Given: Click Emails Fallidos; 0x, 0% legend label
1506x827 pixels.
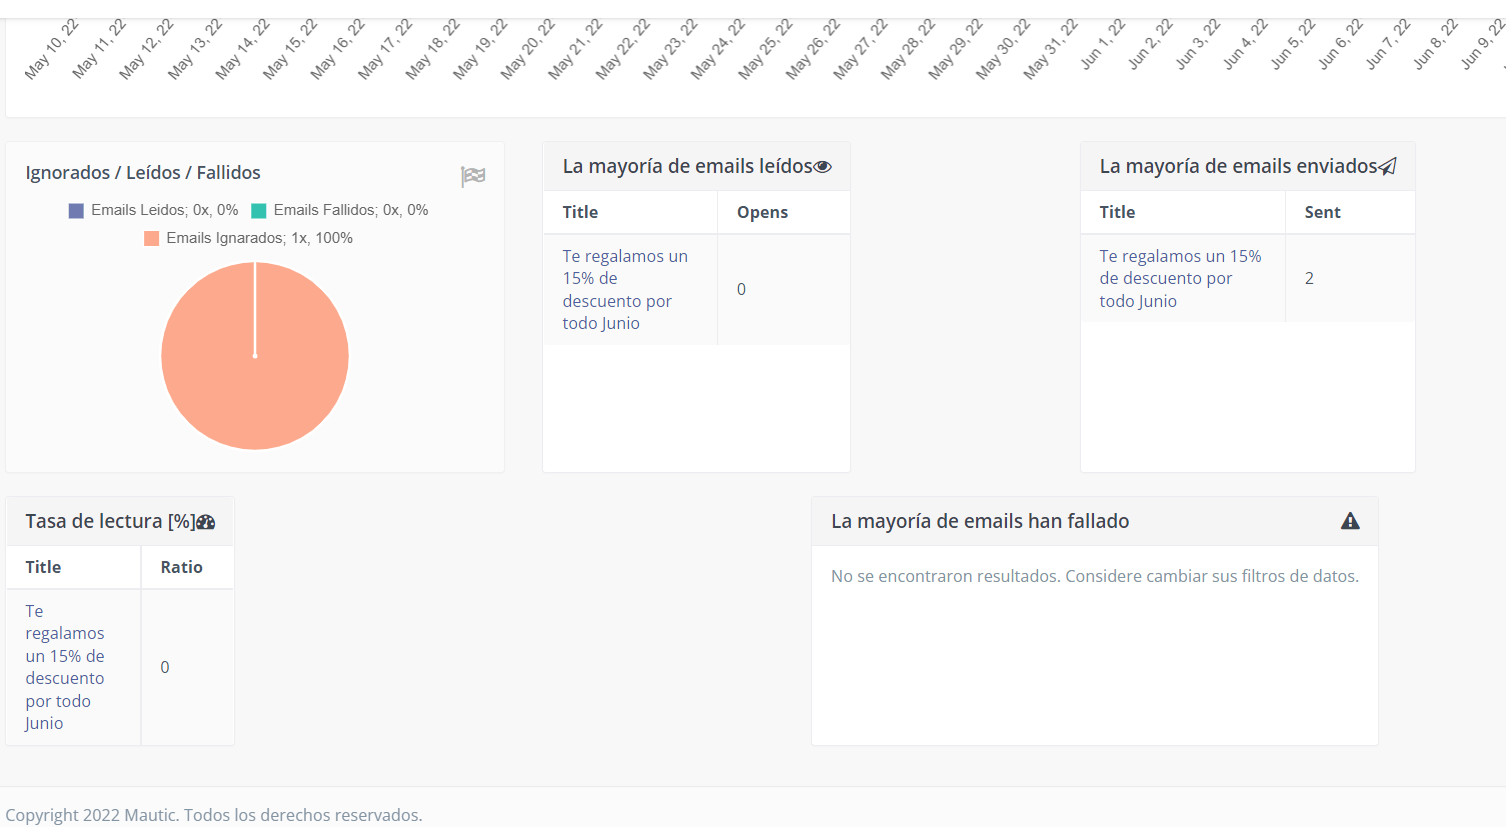Looking at the screenshot, I should [x=350, y=210].
